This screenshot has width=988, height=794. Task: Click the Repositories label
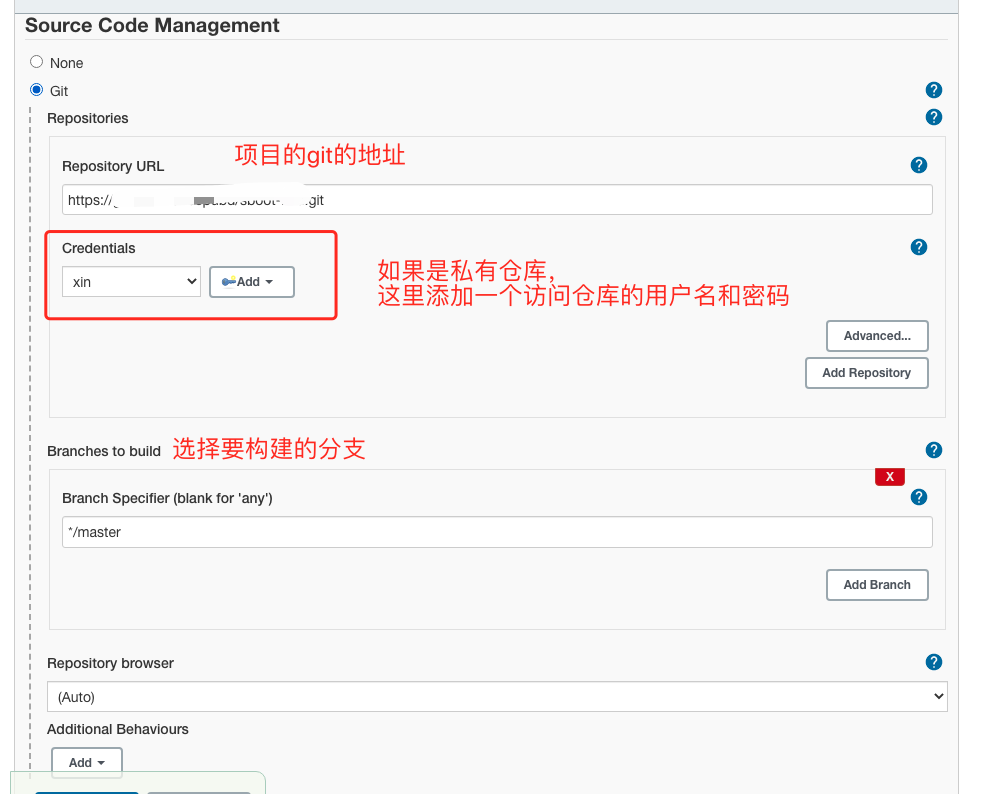(88, 118)
